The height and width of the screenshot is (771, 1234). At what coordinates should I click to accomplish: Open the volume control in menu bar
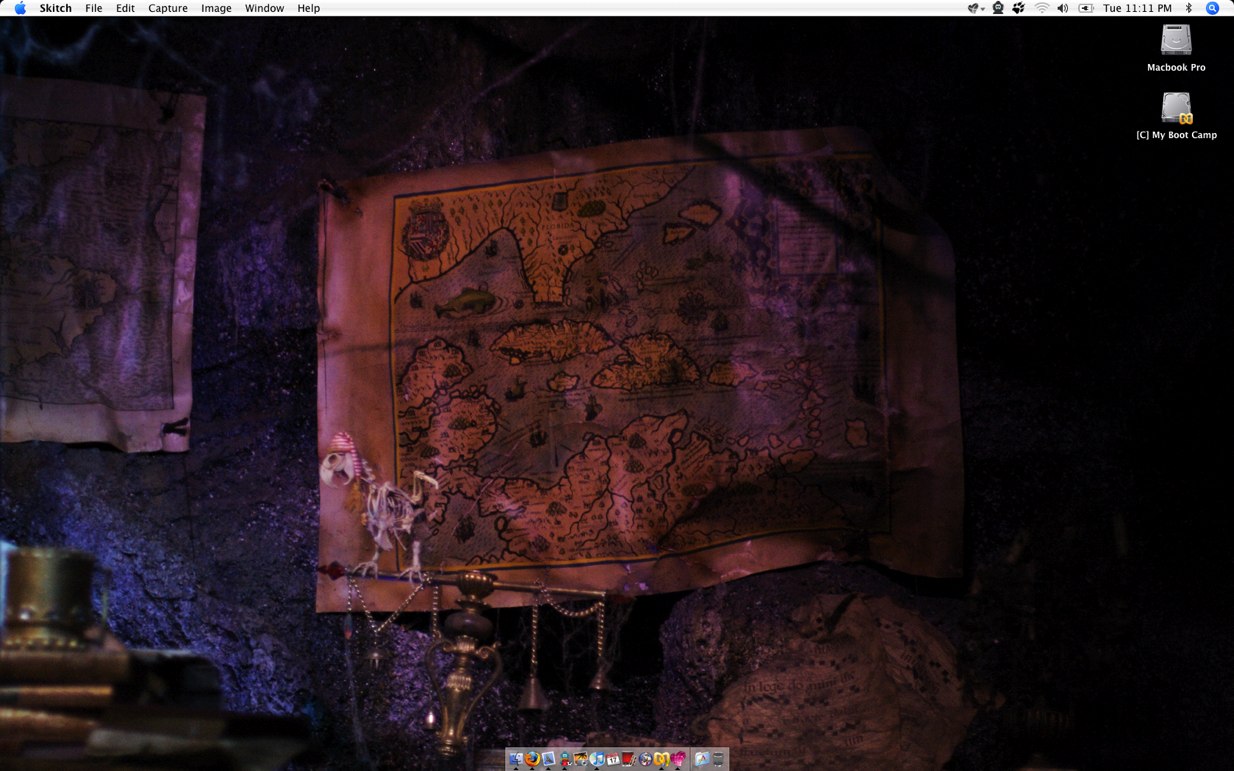1062,8
